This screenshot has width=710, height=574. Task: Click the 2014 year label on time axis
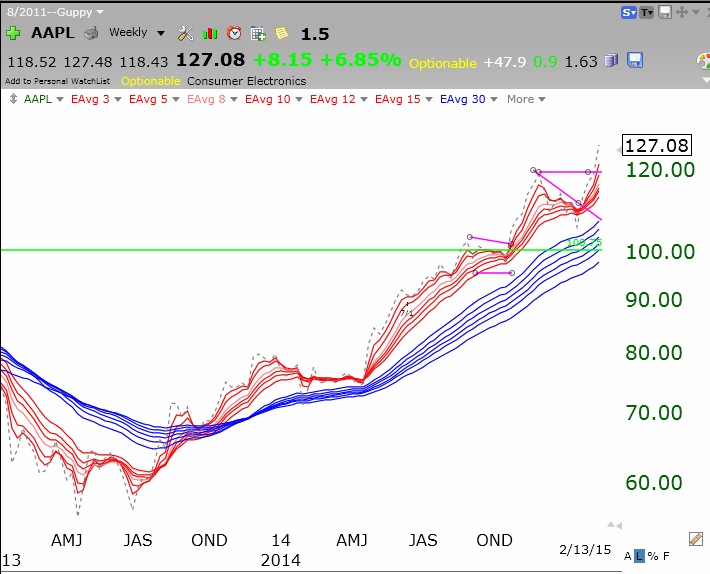tap(280, 560)
